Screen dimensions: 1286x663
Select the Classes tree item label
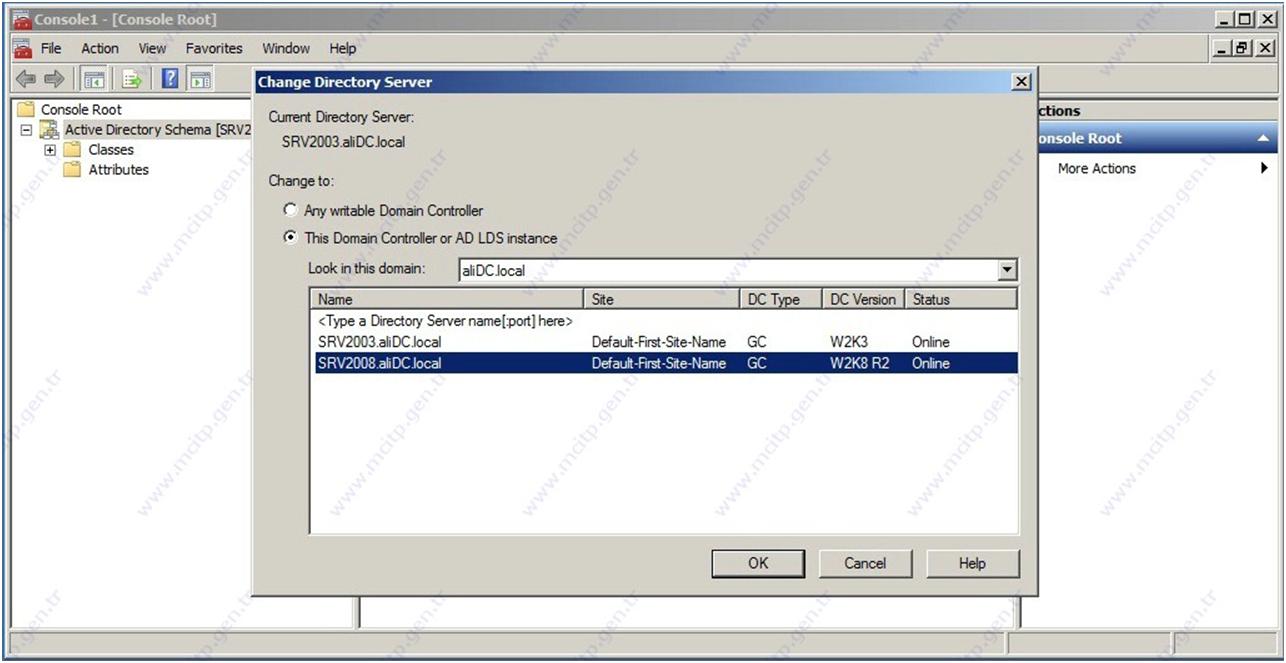click(x=111, y=150)
